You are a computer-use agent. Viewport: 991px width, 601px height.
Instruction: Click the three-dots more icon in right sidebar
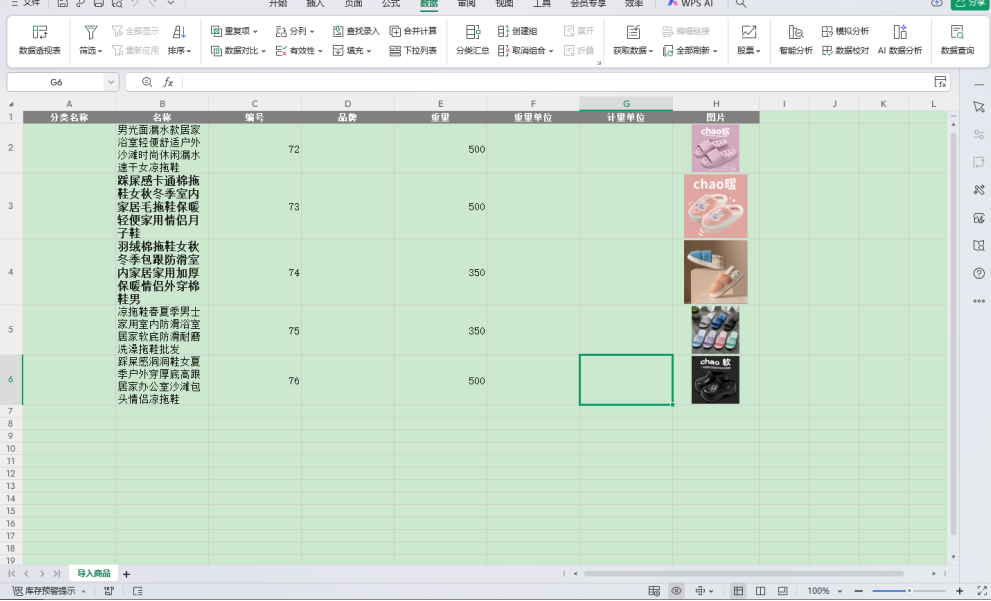[979, 301]
